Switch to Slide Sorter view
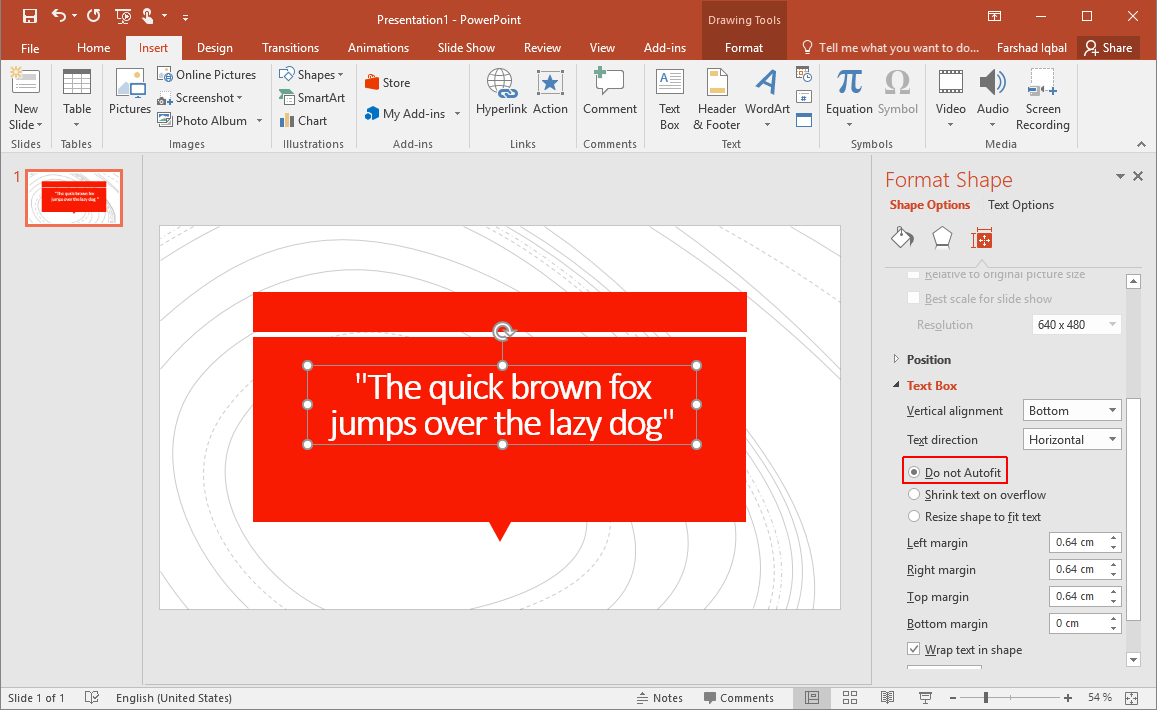 pos(850,697)
